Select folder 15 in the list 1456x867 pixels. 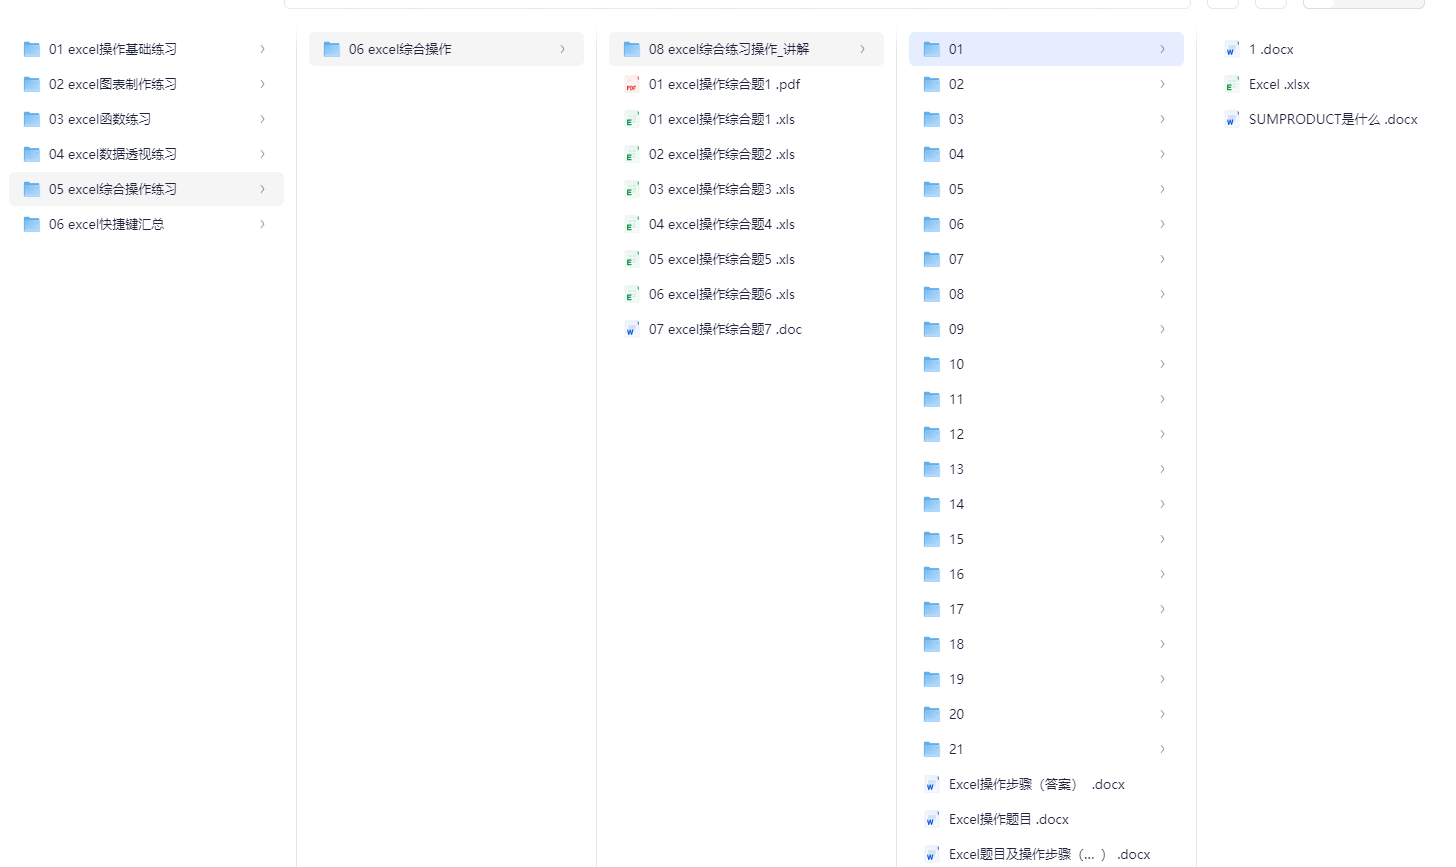956,539
